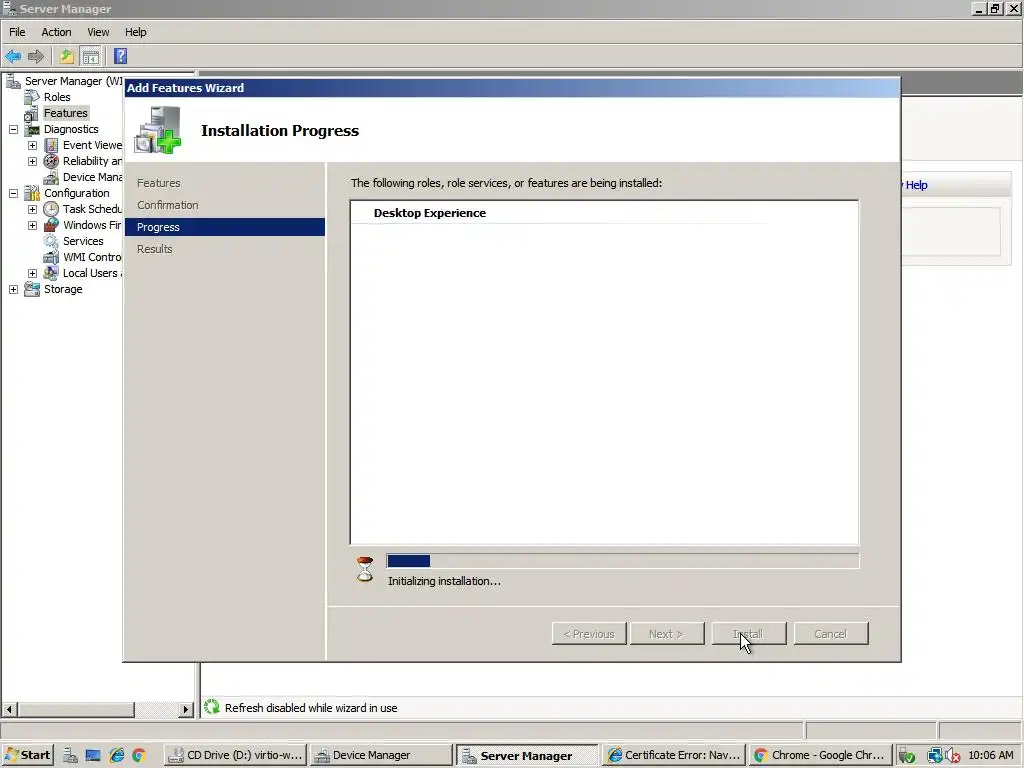Click the Show Desktop quick launch icon

(93, 756)
